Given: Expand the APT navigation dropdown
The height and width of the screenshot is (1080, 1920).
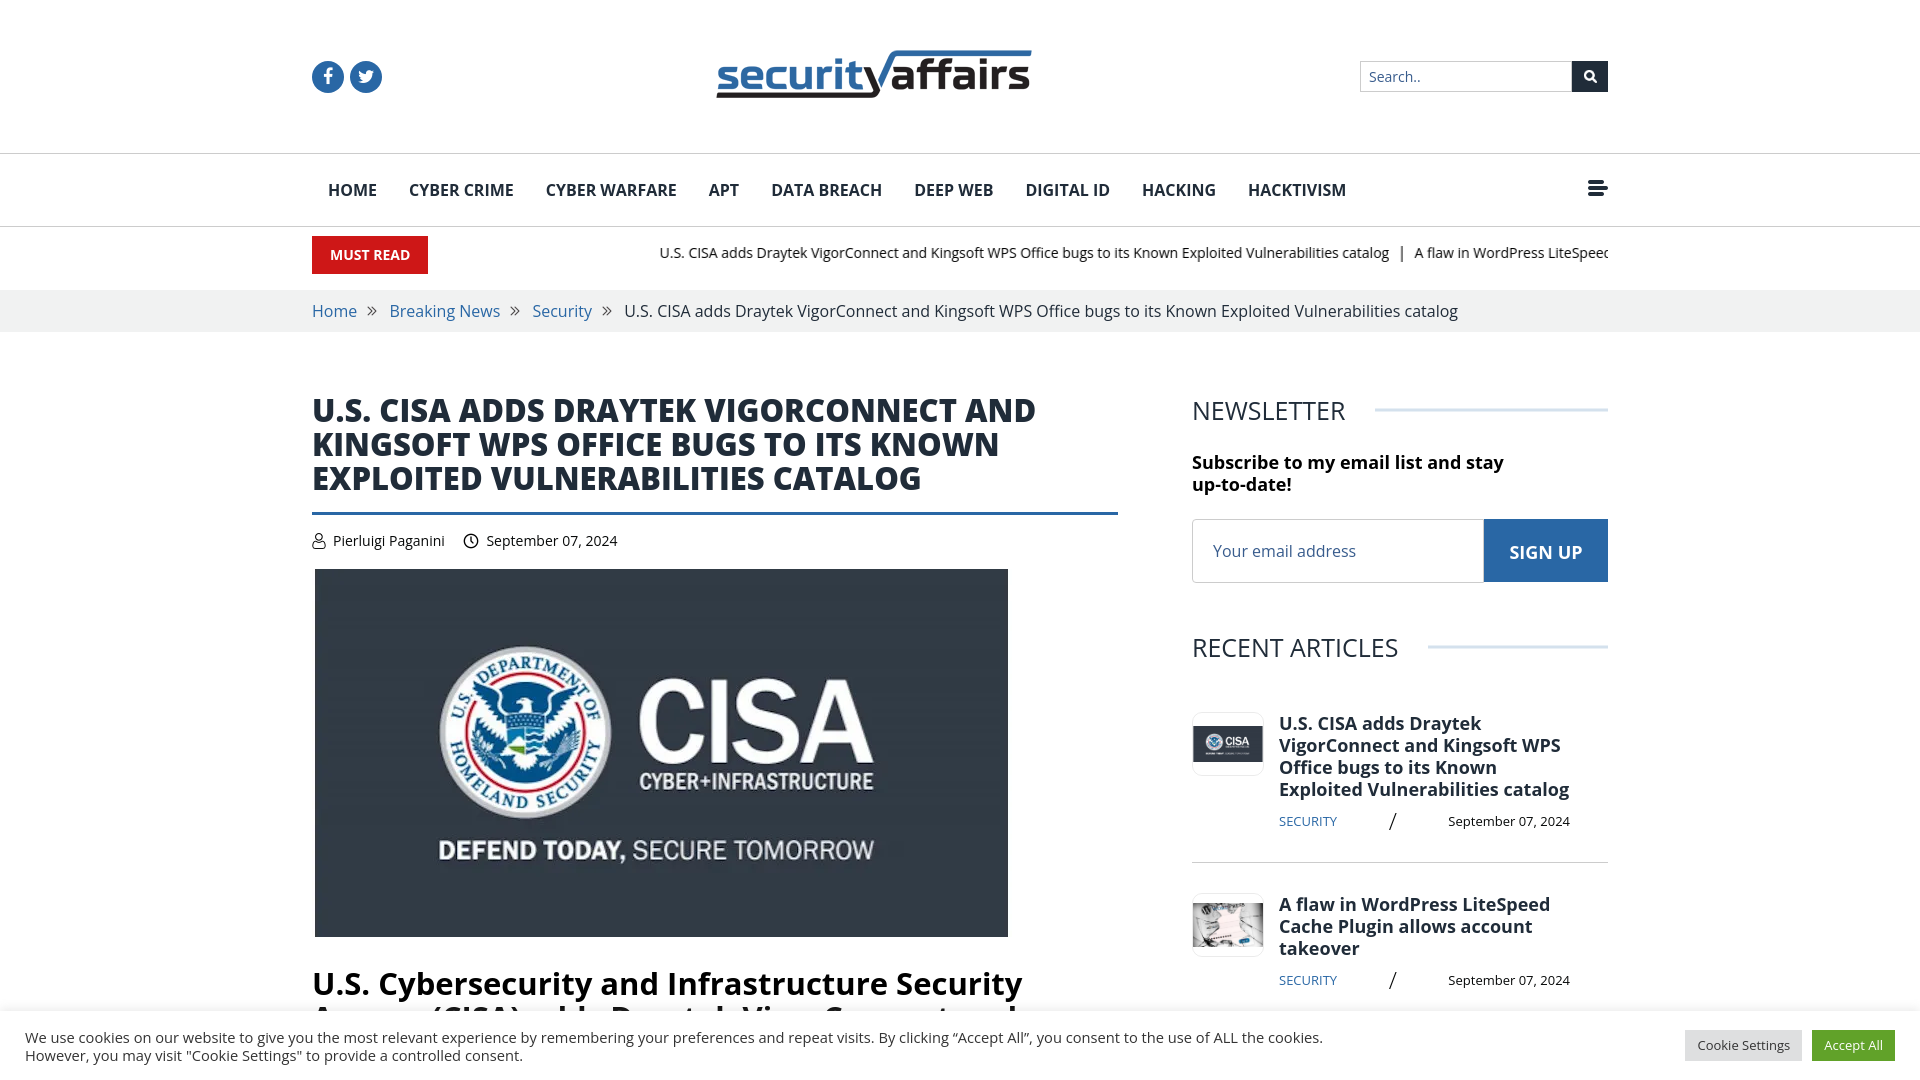Looking at the screenshot, I should click(724, 189).
